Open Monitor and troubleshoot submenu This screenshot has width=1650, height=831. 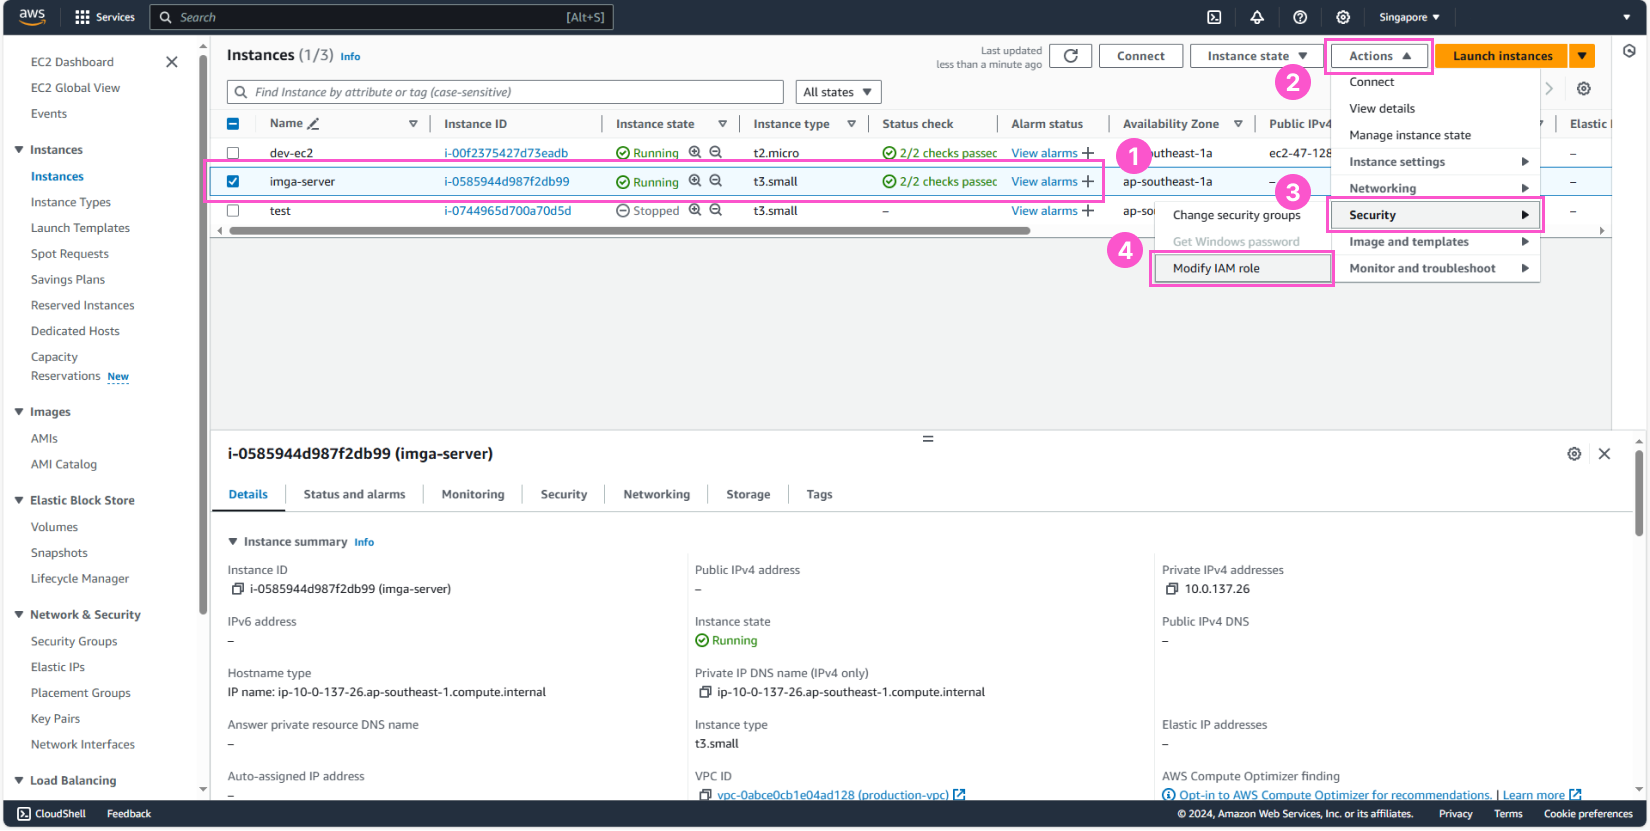click(1436, 268)
